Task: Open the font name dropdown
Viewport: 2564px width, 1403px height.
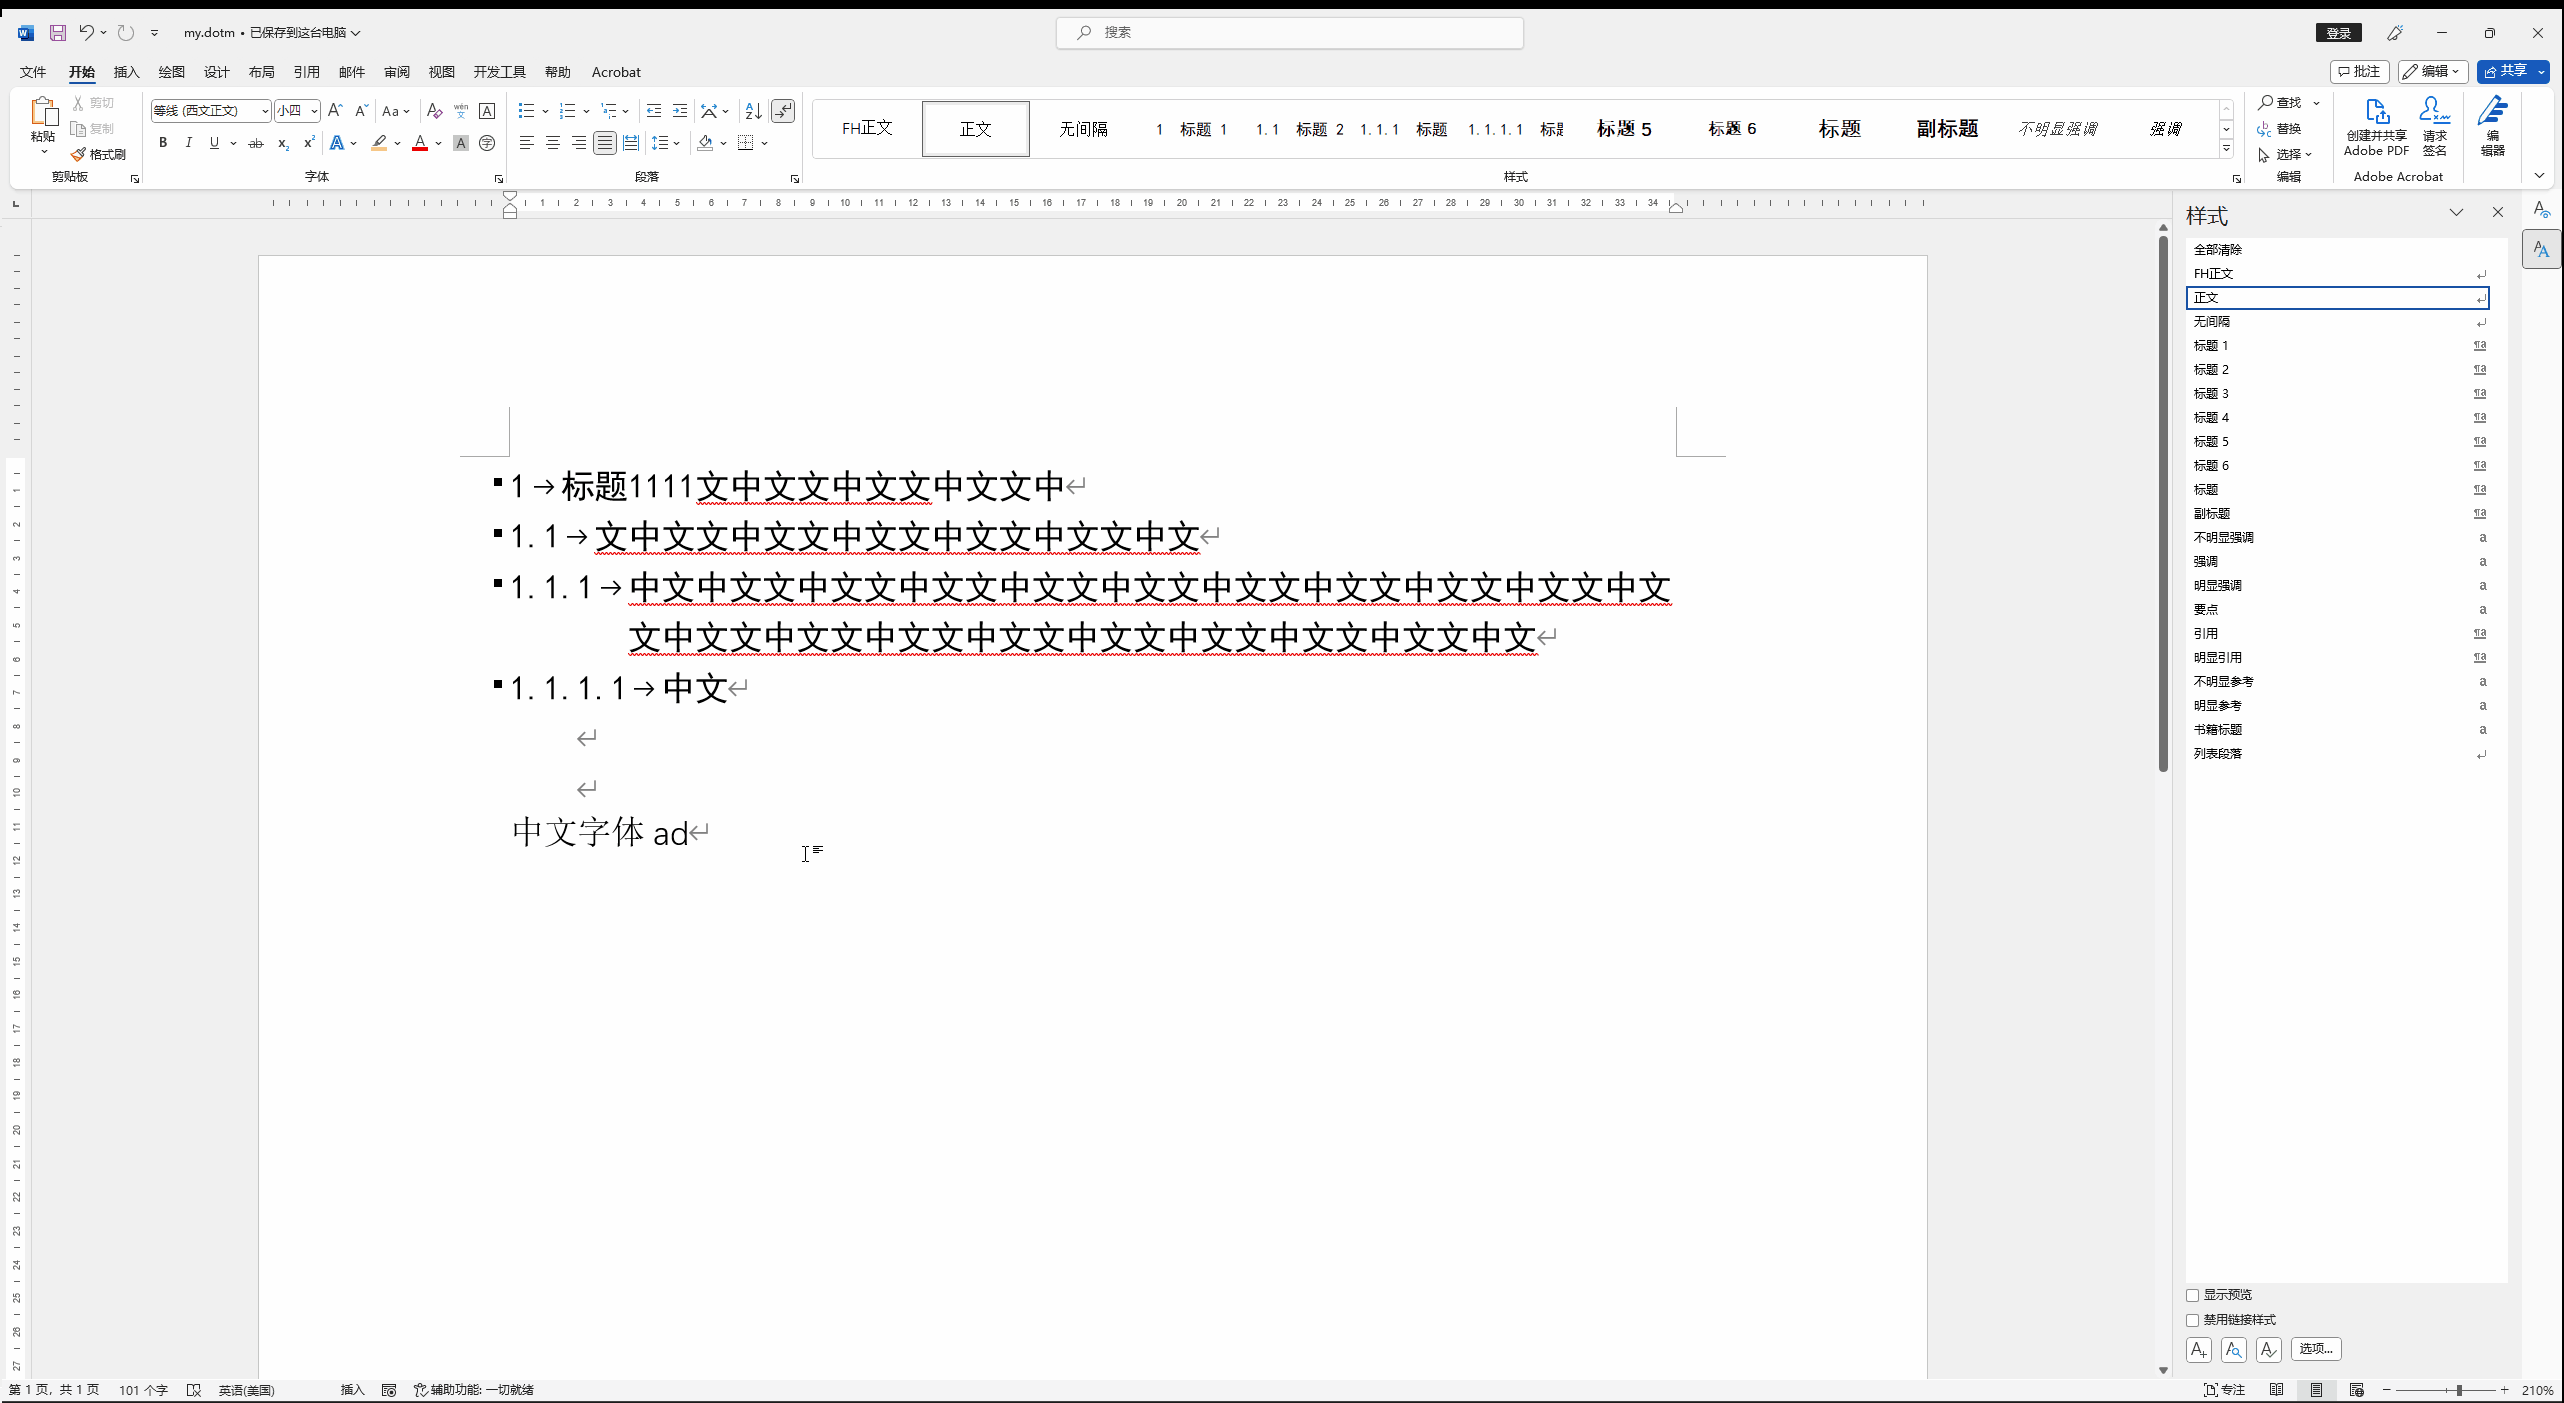Action: [x=264, y=111]
